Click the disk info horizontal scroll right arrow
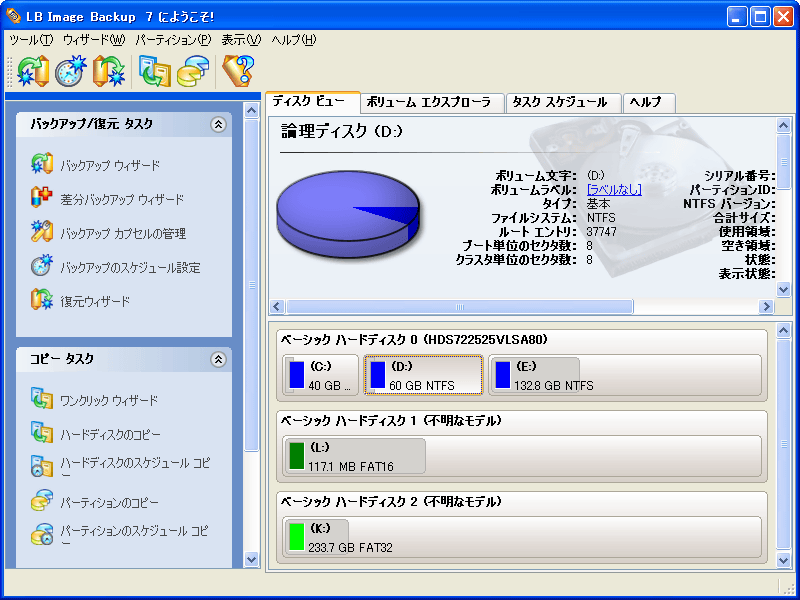Image resolution: width=800 pixels, height=600 pixels. pyautogui.click(x=766, y=307)
